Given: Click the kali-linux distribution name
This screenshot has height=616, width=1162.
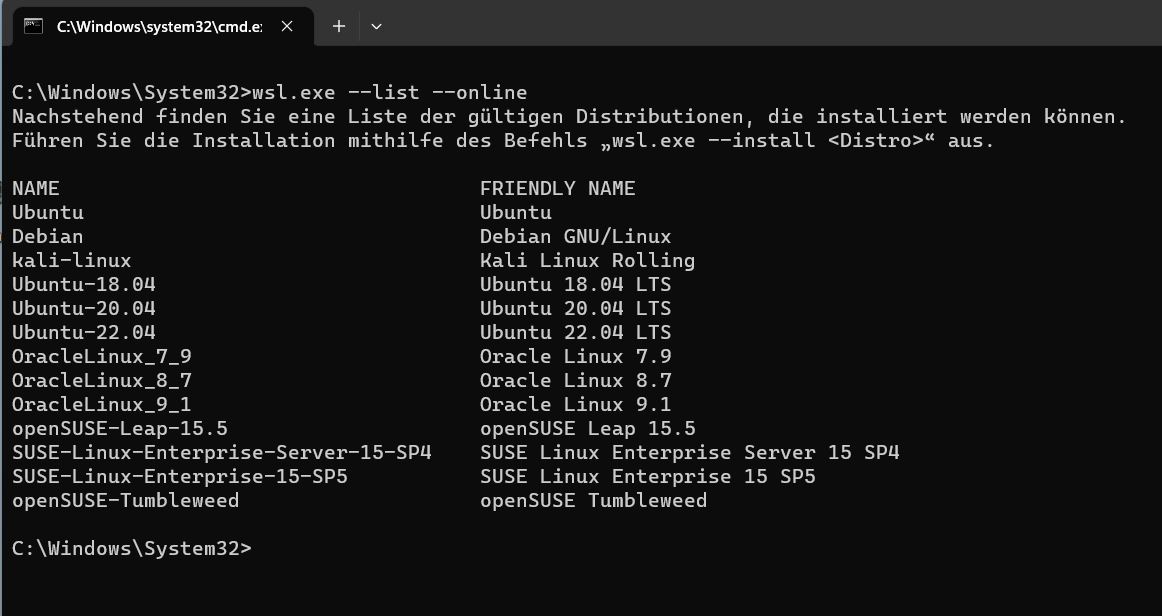Looking at the screenshot, I should pos(72,260).
